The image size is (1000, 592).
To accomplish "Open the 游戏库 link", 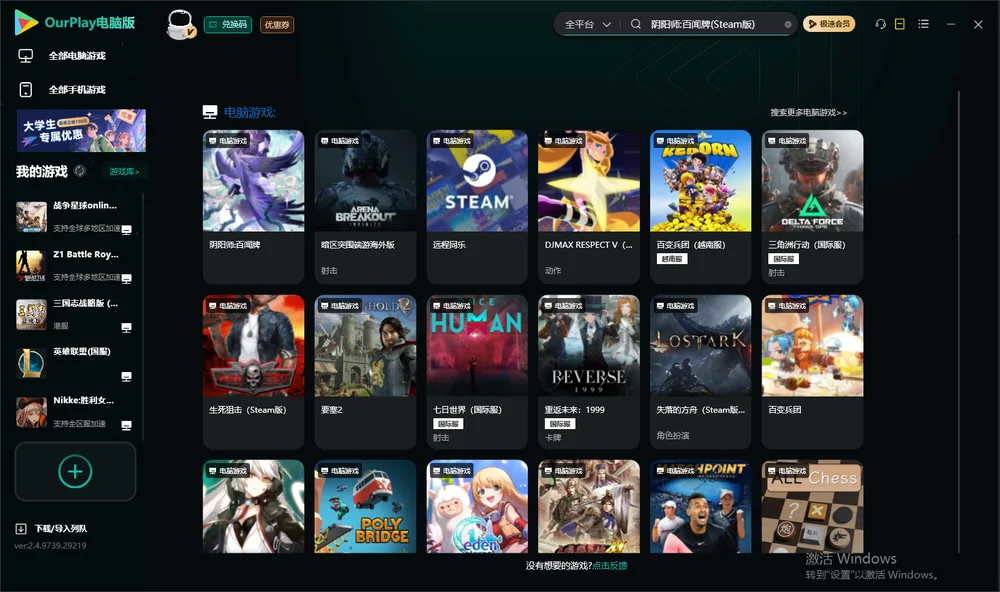I will (x=124, y=172).
